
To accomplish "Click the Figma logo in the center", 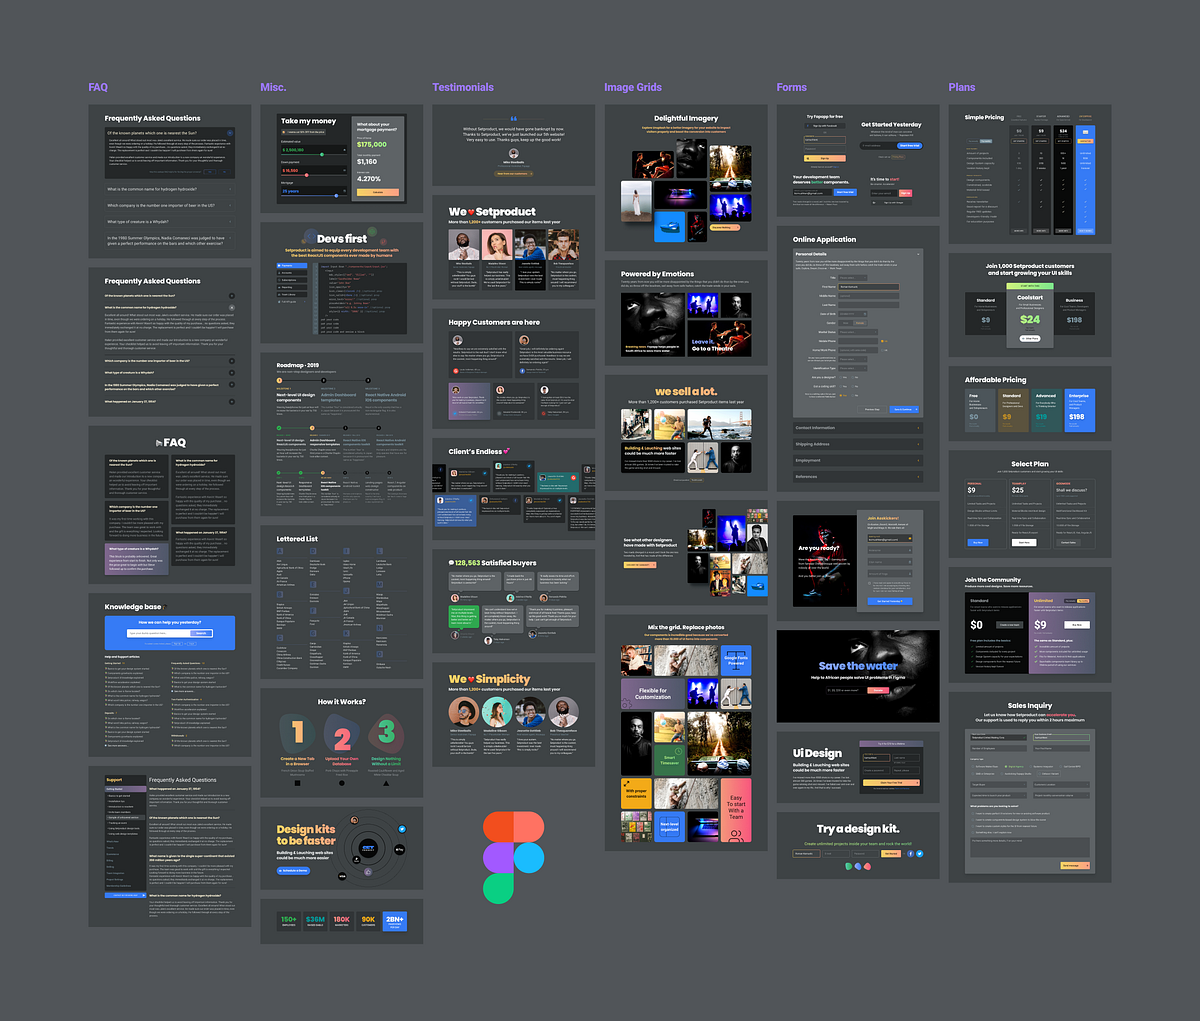I will [x=513, y=855].
